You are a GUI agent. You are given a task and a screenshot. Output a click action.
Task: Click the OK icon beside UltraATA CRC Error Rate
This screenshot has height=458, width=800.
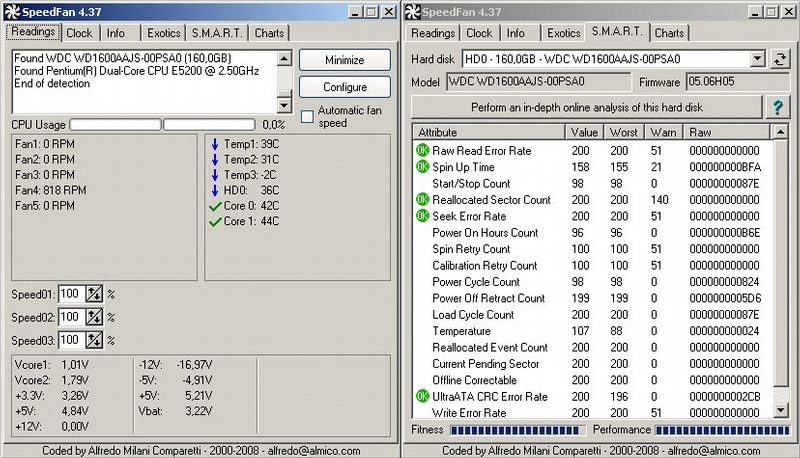422,396
